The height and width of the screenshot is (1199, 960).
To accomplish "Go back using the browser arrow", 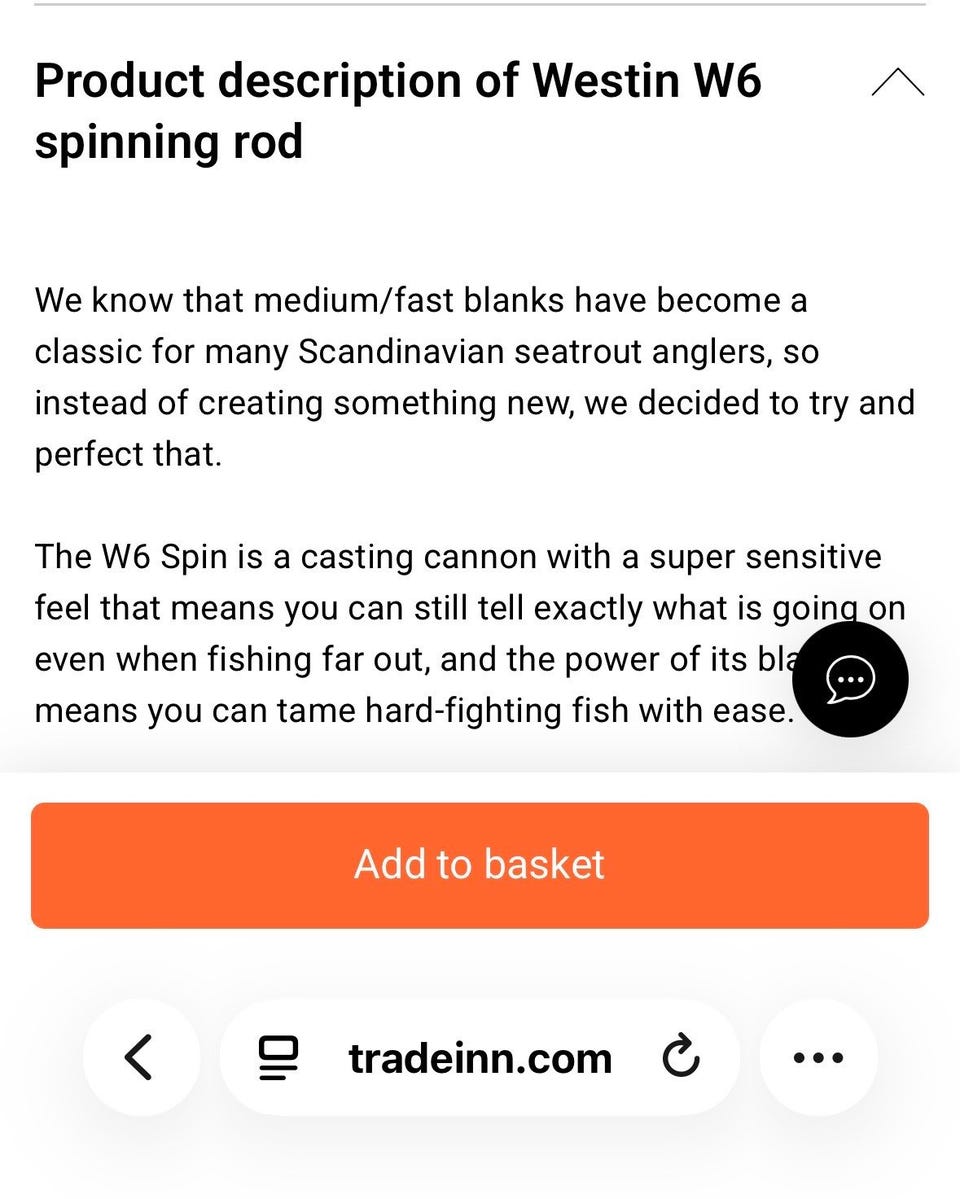I will (141, 1058).
